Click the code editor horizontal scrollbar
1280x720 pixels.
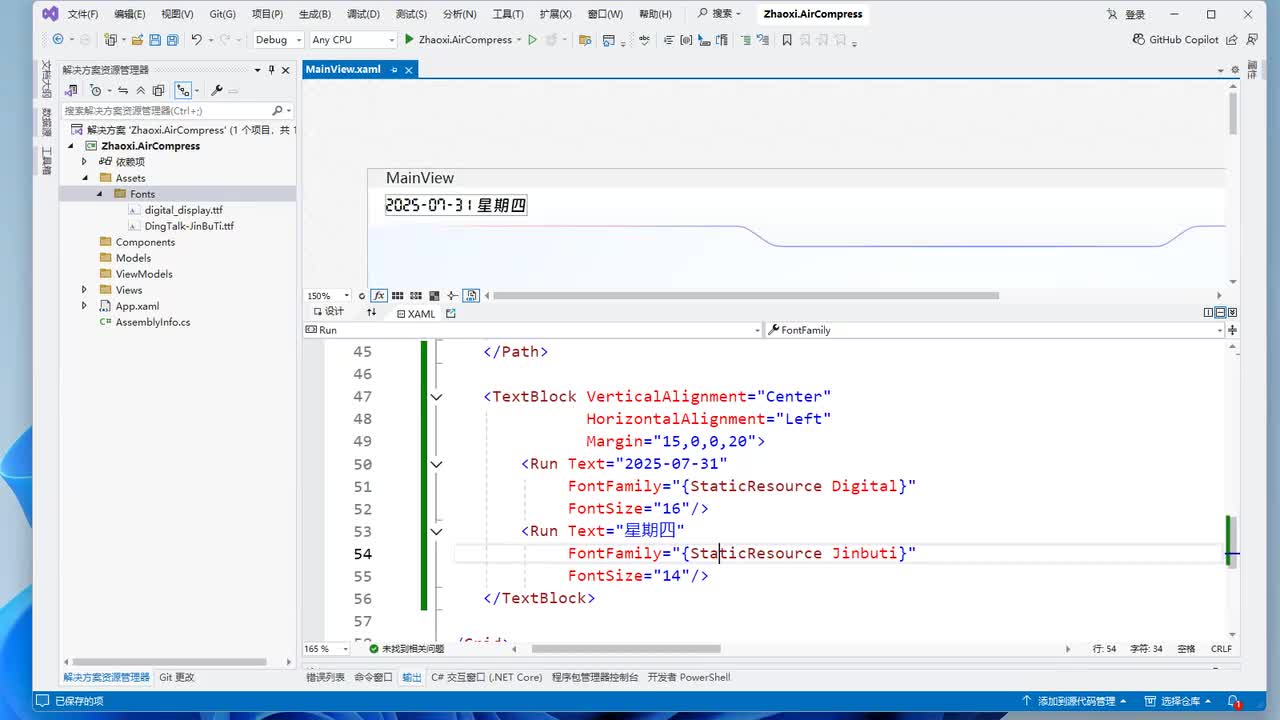pyautogui.click(x=625, y=649)
